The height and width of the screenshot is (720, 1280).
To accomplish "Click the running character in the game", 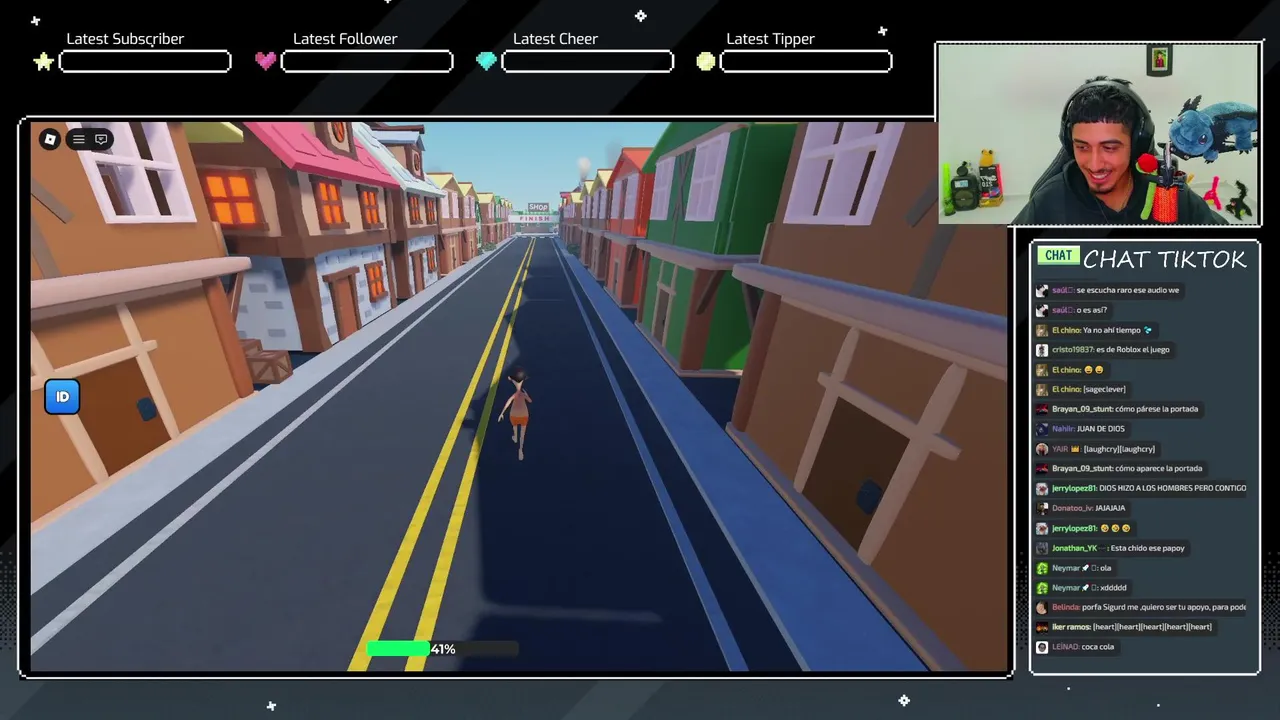I will click(517, 414).
